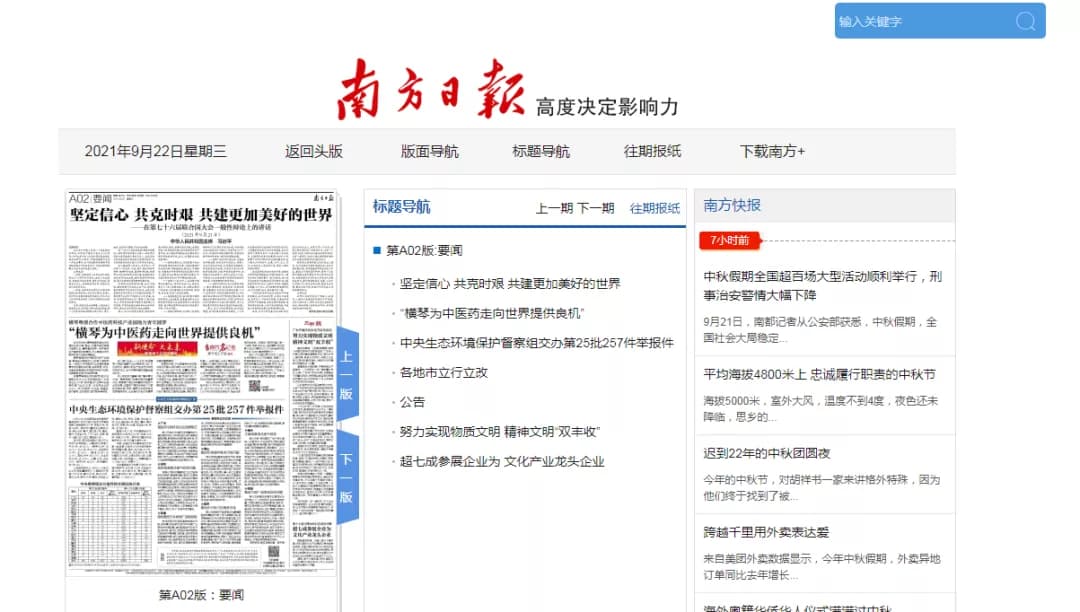This screenshot has height=612, width=1080.
Task: Click summary text 今年的中秋节，对胡祥书一家
Action: coord(821,487)
